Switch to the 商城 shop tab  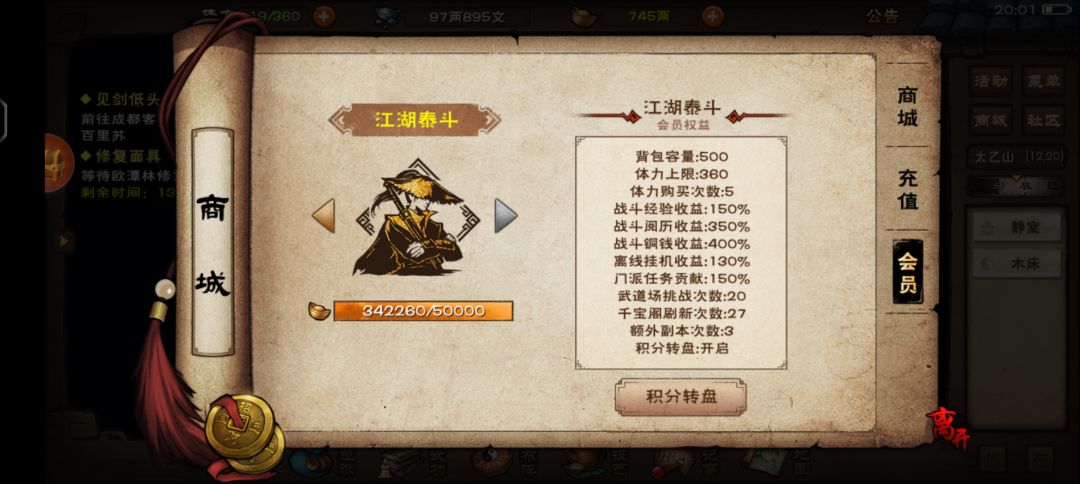907,107
